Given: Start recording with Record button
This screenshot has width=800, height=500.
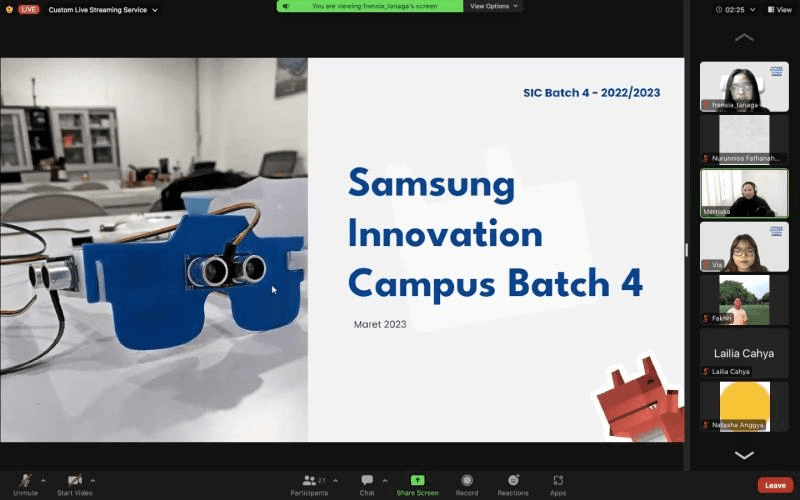Looking at the screenshot, I should [x=467, y=485].
